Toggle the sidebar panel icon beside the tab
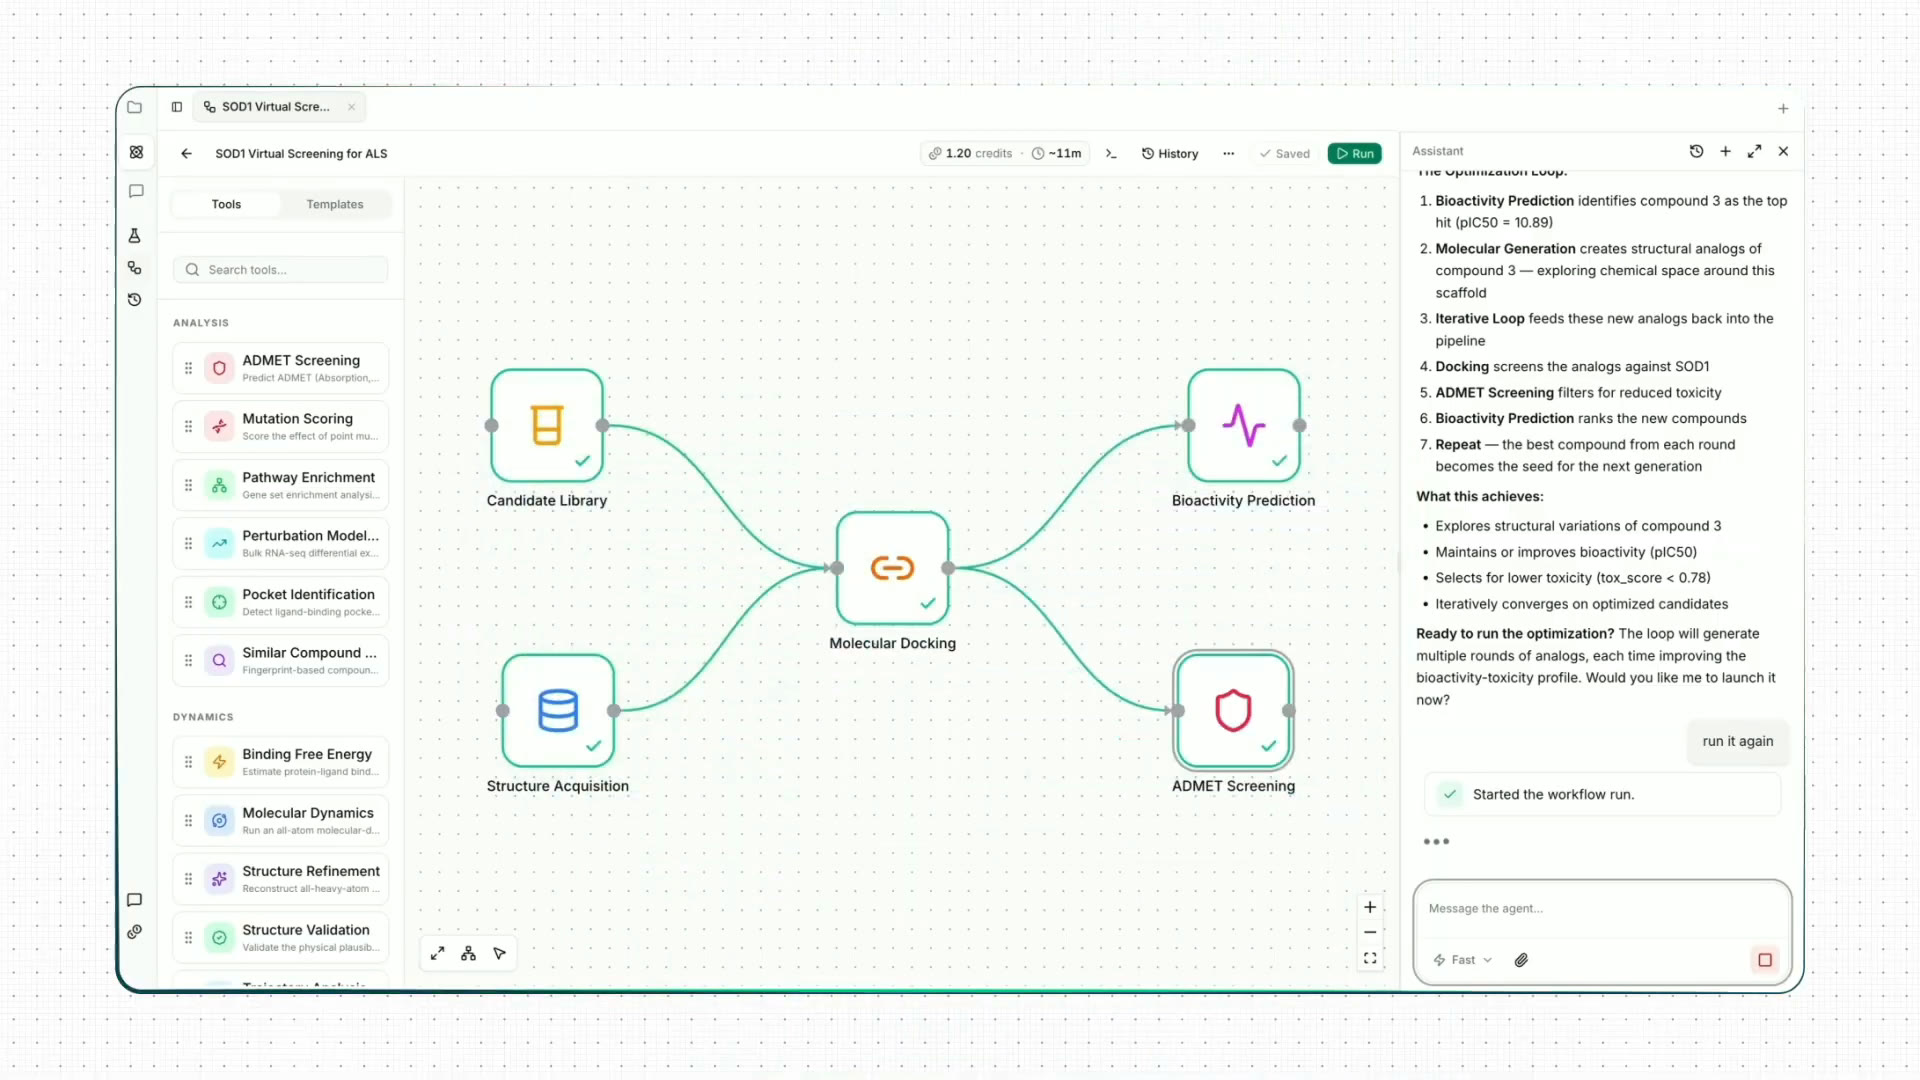Viewport: 1920px width, 1080px height. [x=177, y=107]
